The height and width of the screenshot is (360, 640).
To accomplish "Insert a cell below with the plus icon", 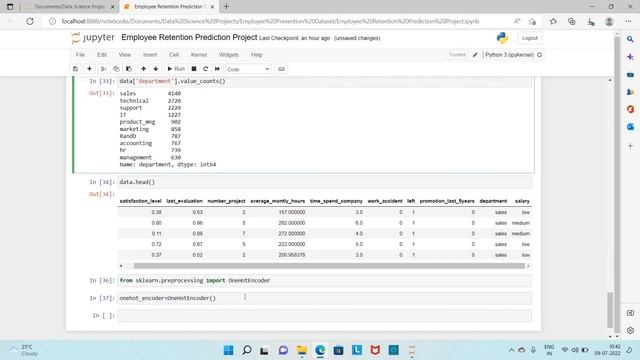I will (x=89, y=69).
